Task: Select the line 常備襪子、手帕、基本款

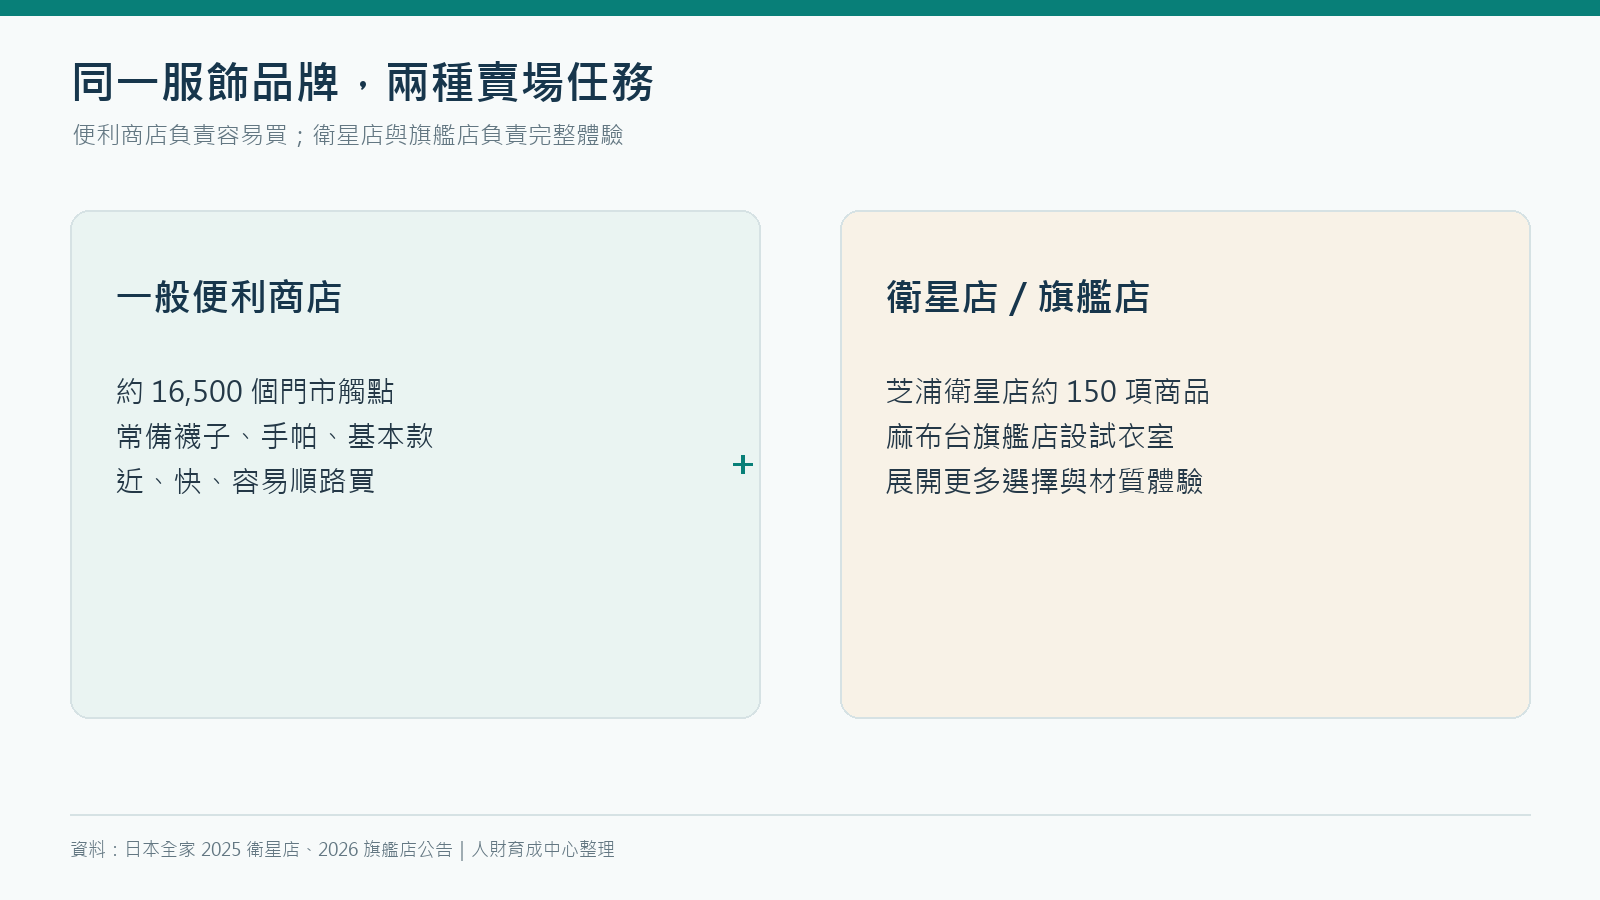Action: tap(275, 436)
